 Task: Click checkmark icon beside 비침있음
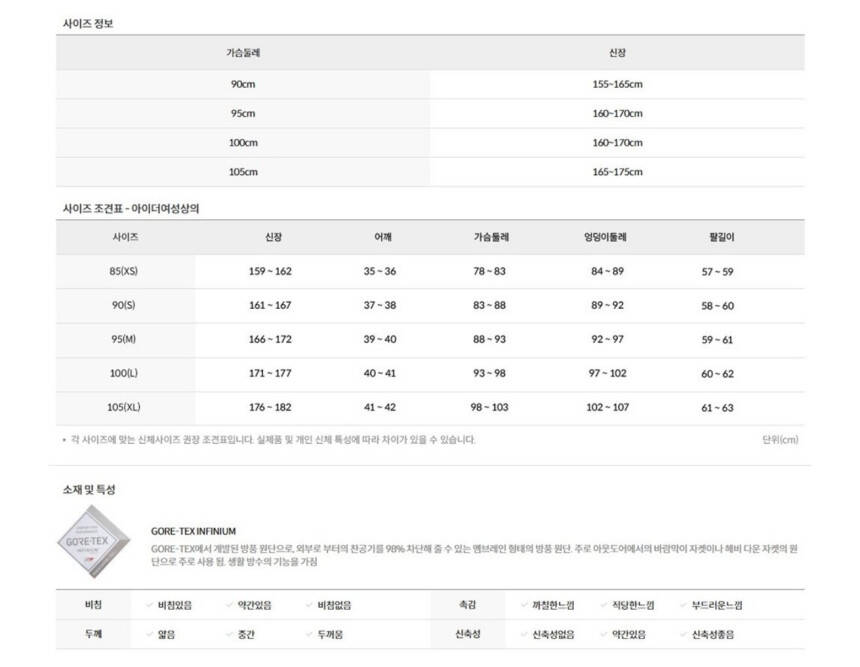(x=150, y=605)
